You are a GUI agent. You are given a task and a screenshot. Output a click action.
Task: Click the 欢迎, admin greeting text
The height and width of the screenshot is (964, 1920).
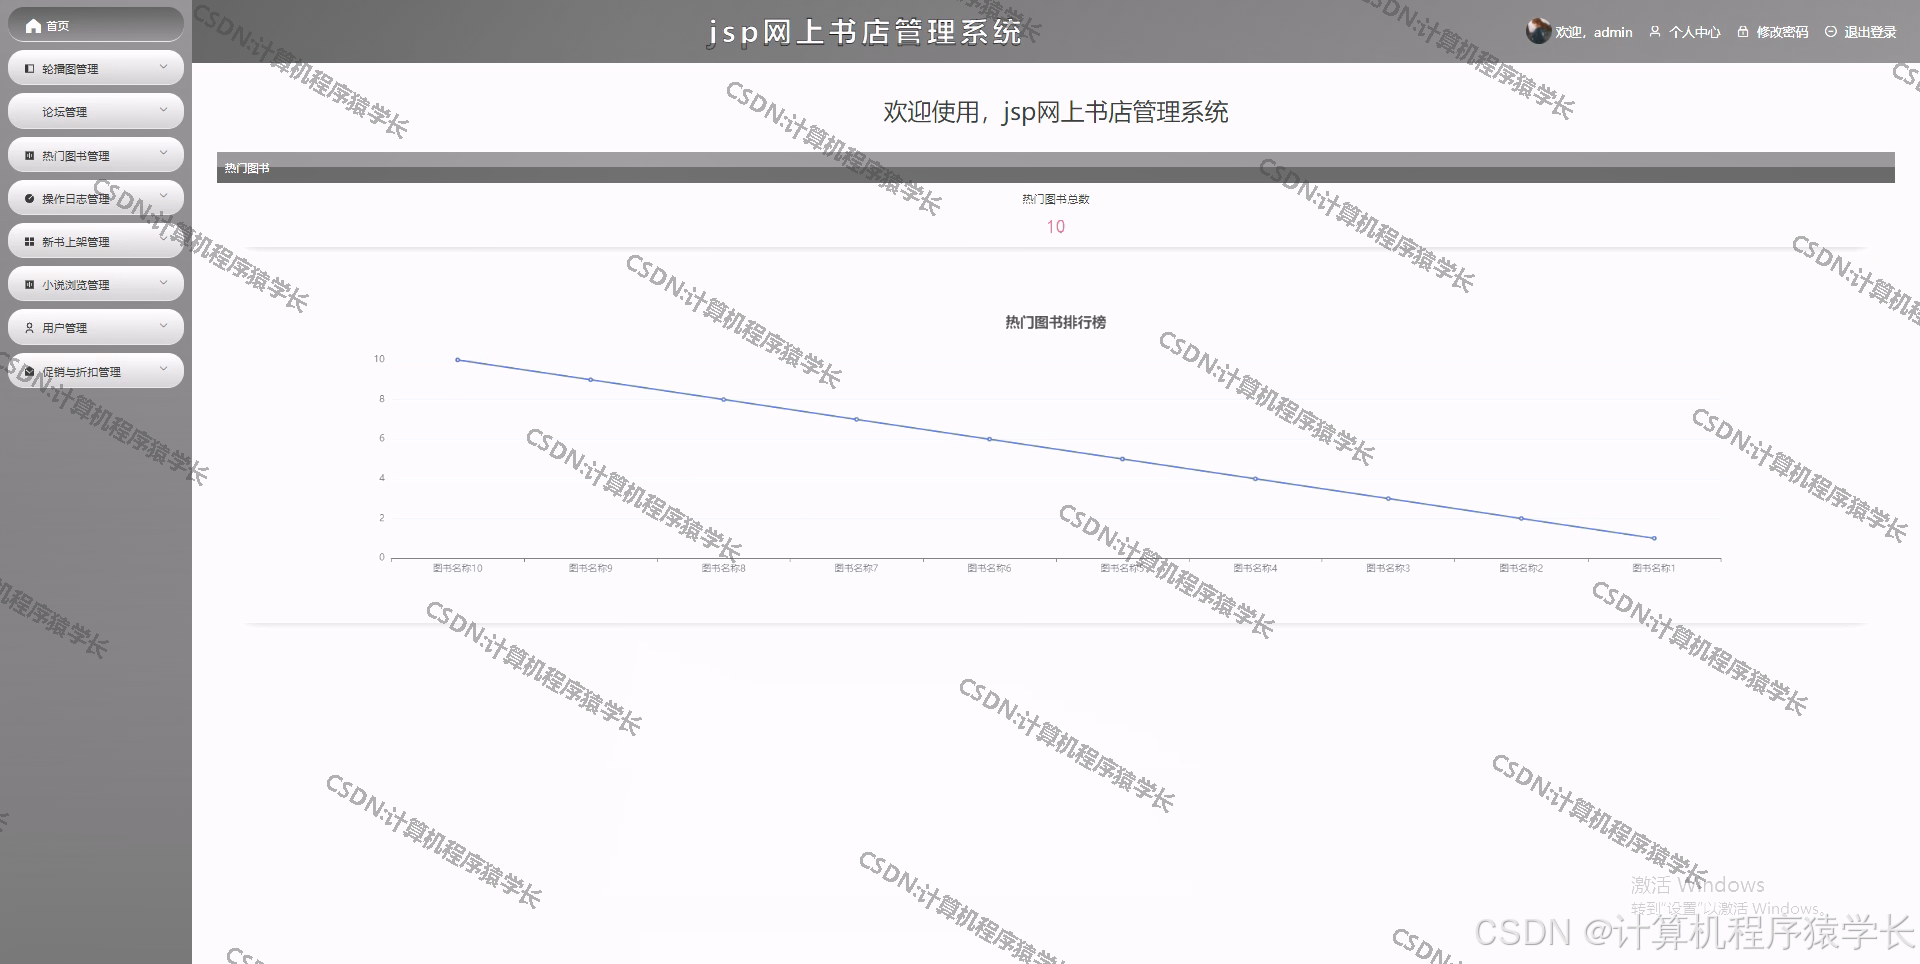click(x=1594, y=32)
